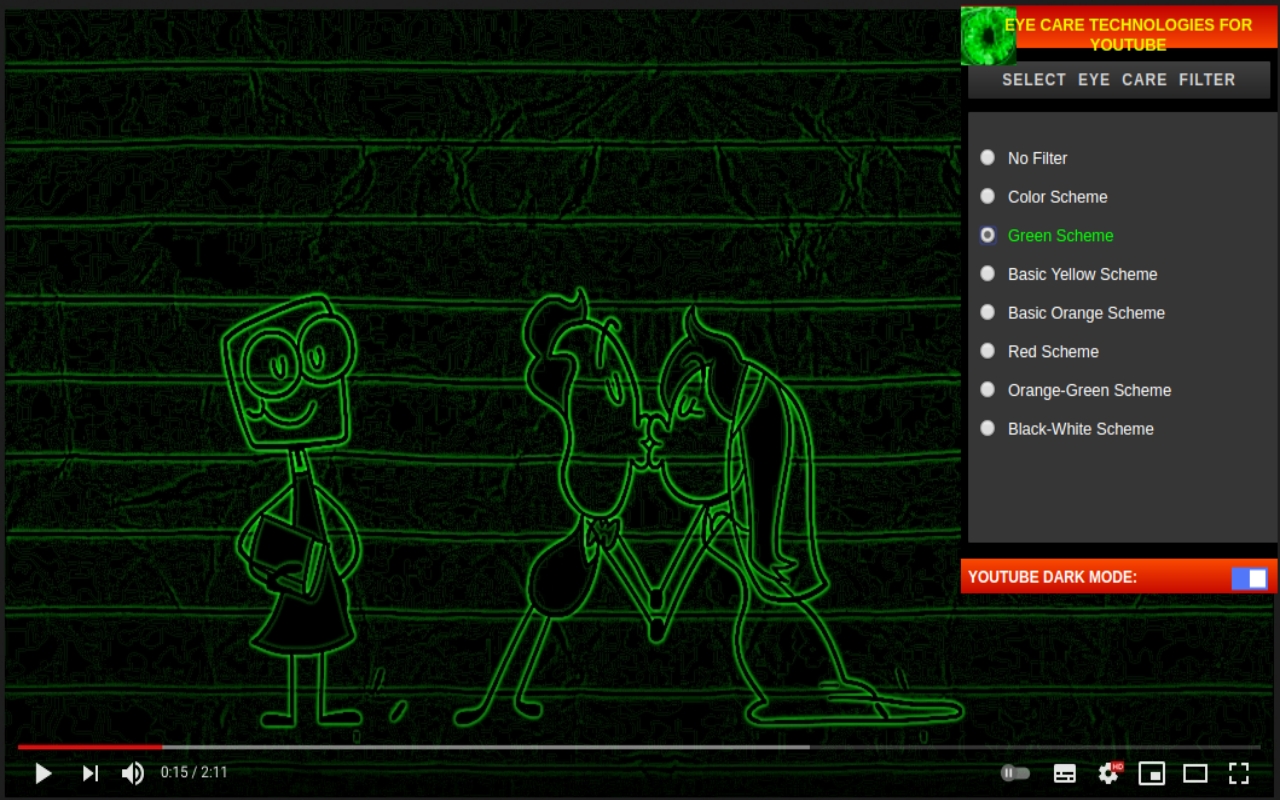Screen dimensions: 1280x800
Task: Pick the Basic Orange Scheme filter
Action: coord(988,313)
